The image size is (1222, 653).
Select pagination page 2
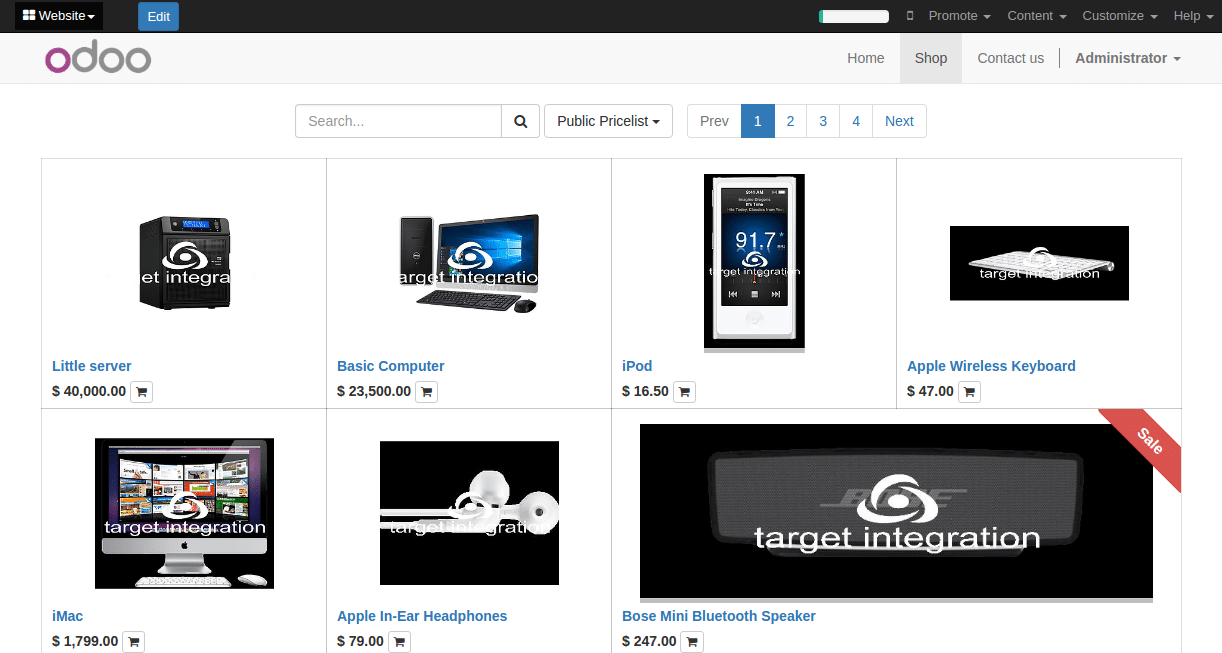coord(790,121)
